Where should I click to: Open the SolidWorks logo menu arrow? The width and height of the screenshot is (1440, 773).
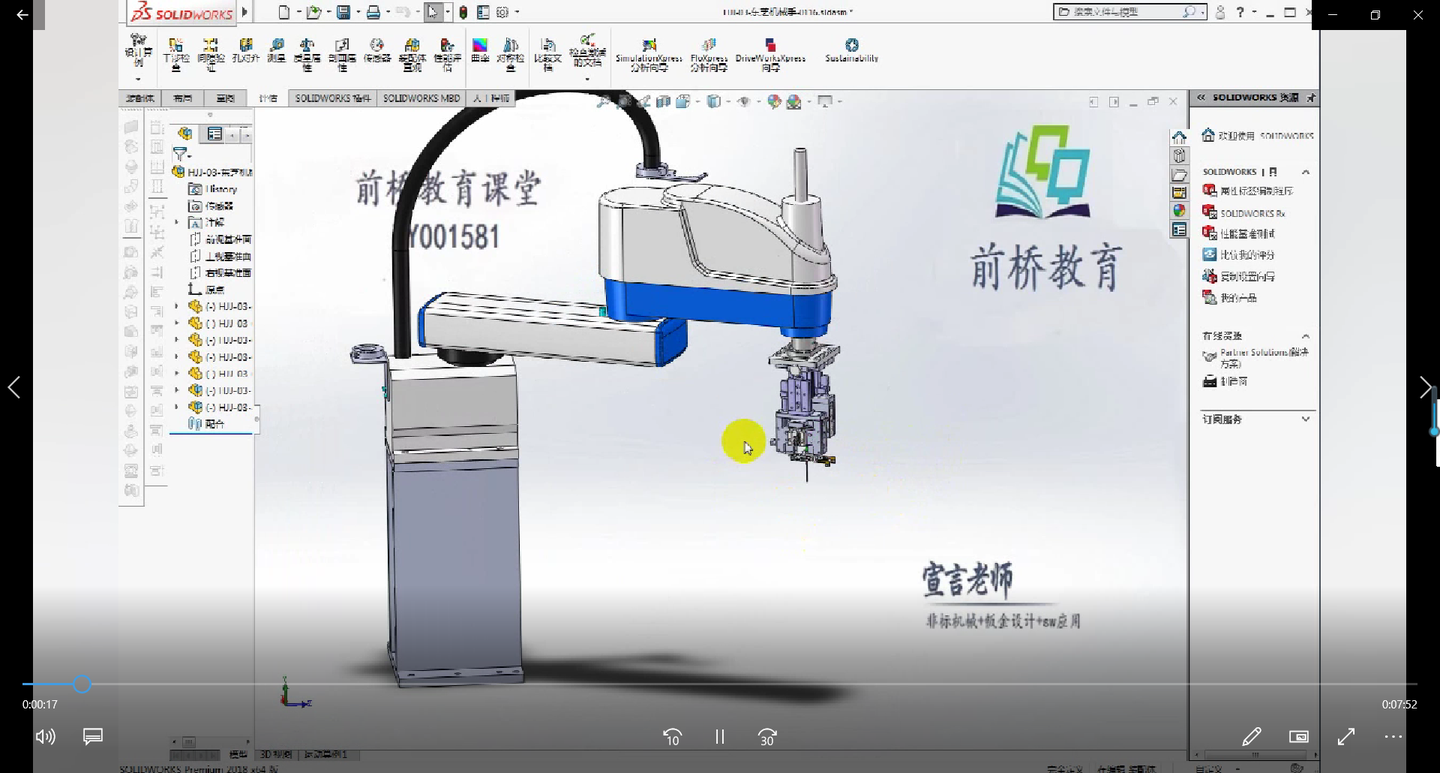[x=246, y=12]
